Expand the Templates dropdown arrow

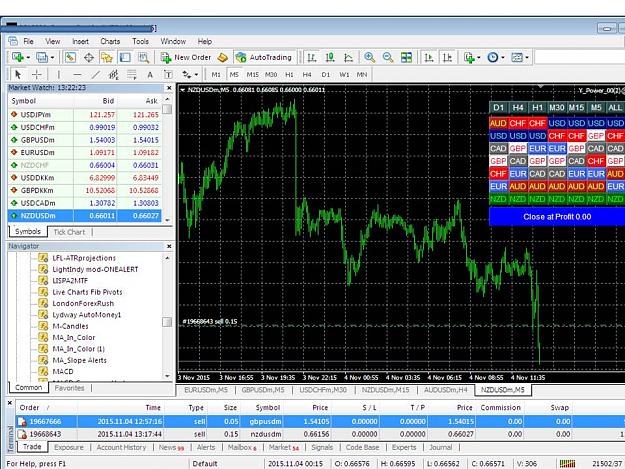tap(527, 58)
